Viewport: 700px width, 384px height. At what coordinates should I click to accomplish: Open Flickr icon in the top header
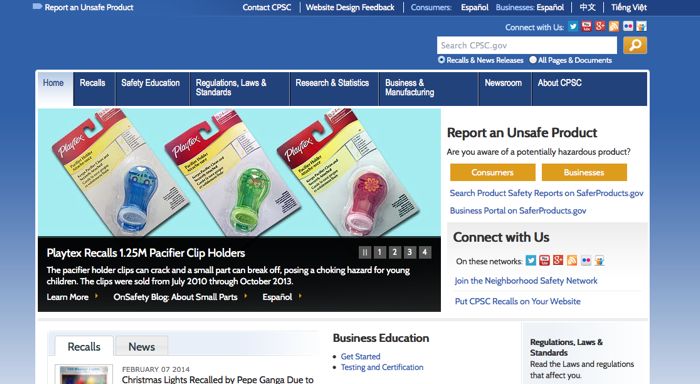point(628,26)
